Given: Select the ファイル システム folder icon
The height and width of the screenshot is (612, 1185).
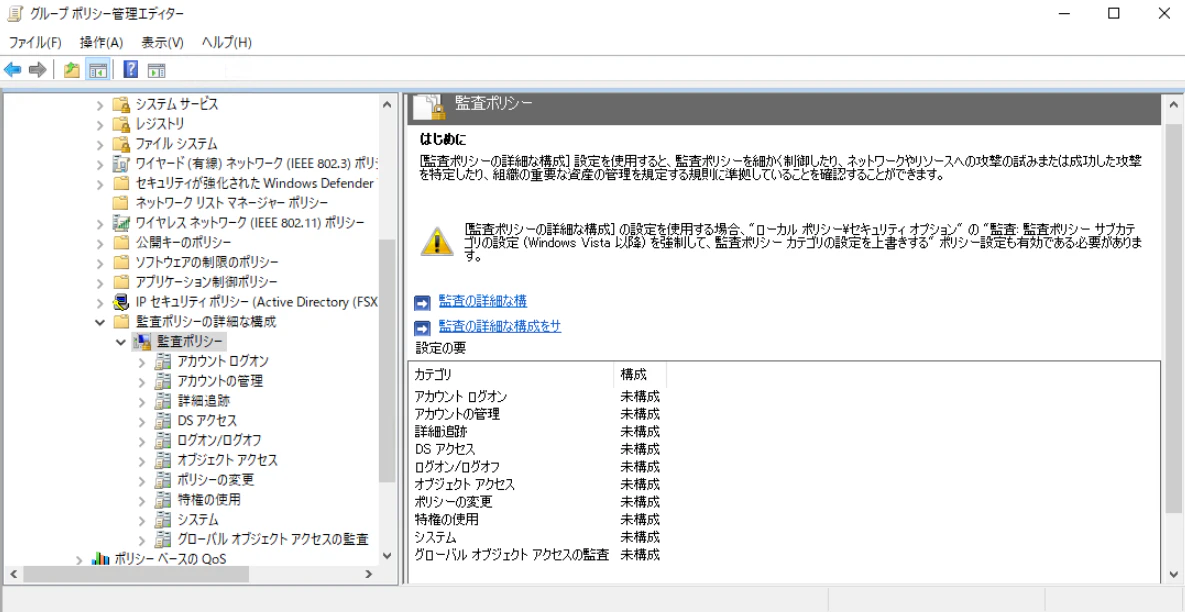Looking at the screenshot, I should [x=121, y=143].
